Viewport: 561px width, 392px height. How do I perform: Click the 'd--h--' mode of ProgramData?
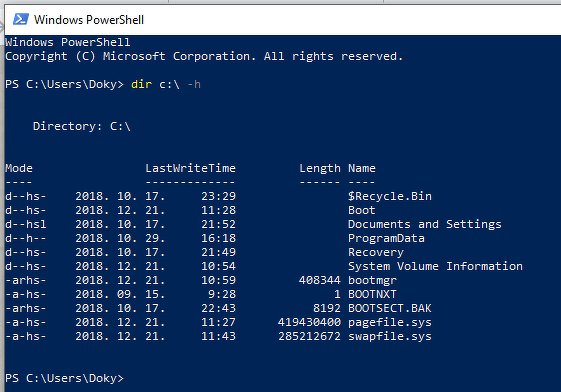tap(26, 238)
